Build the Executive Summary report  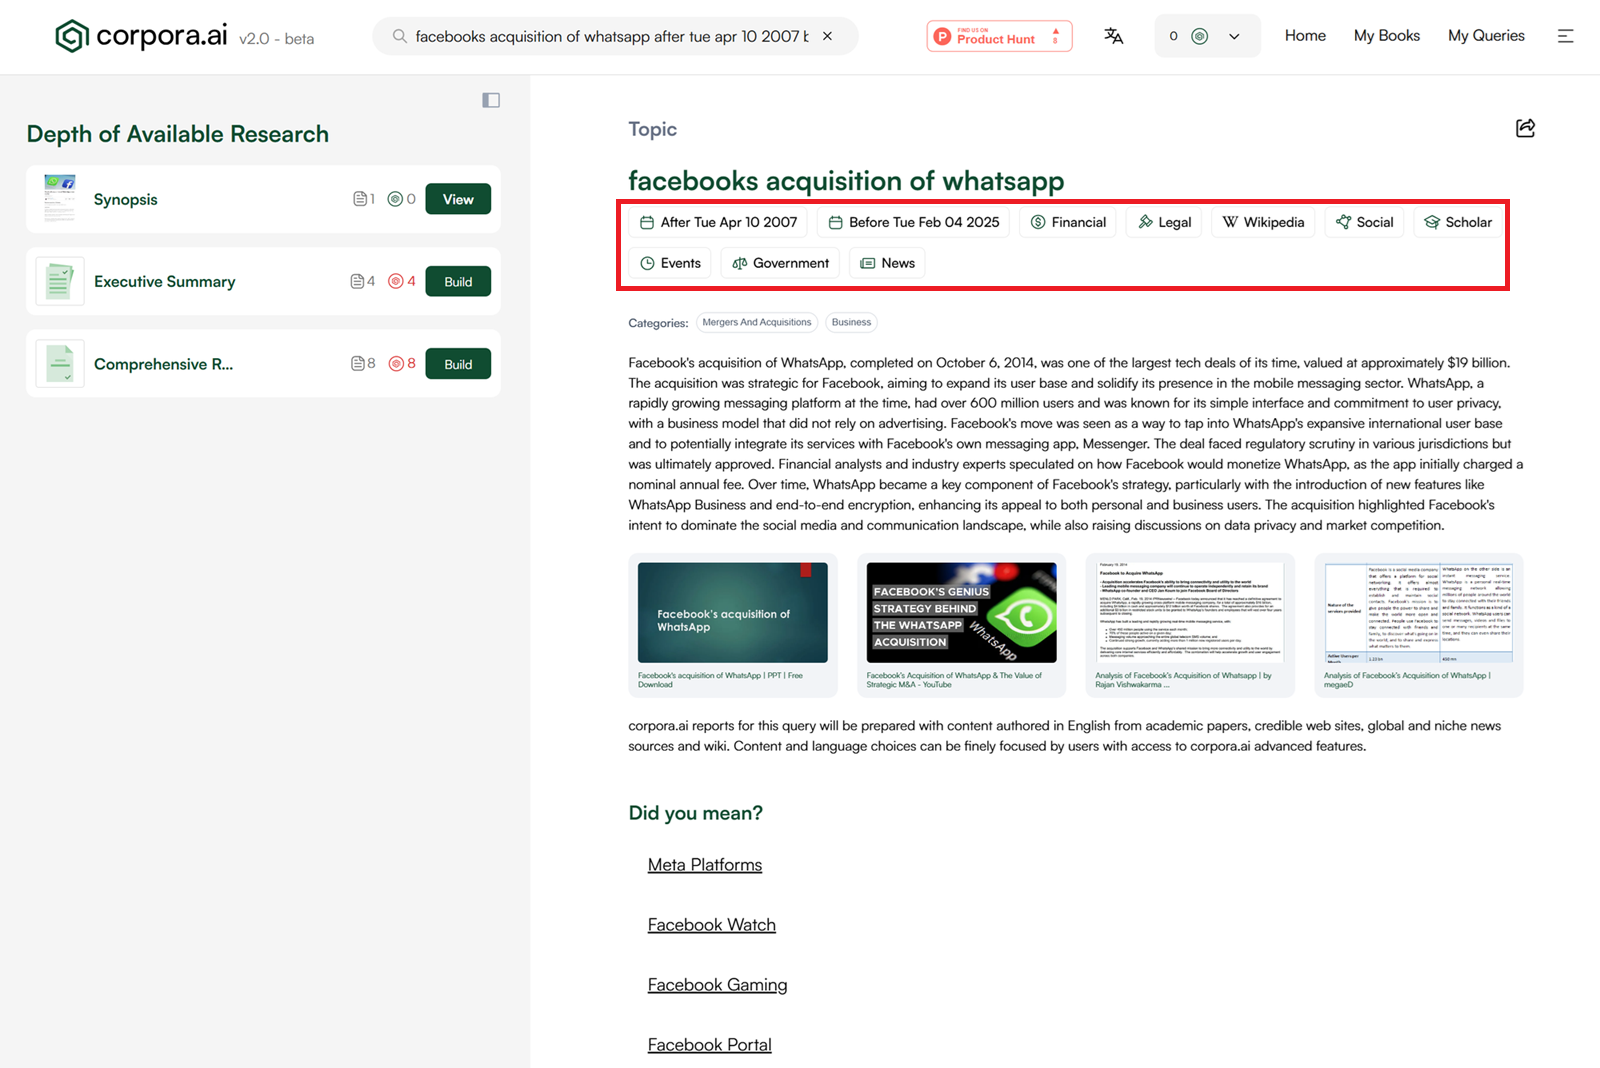[x=458, y=282]
